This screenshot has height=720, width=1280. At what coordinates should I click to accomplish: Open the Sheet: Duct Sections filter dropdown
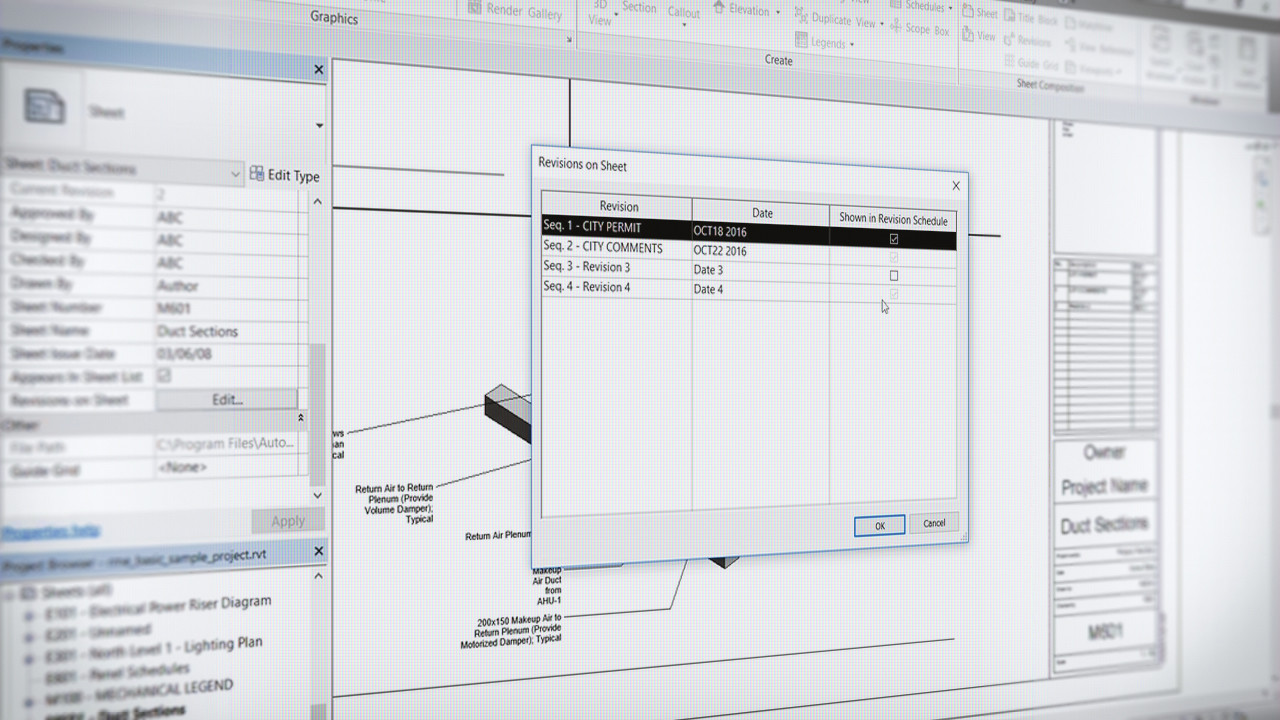point(235,173)
